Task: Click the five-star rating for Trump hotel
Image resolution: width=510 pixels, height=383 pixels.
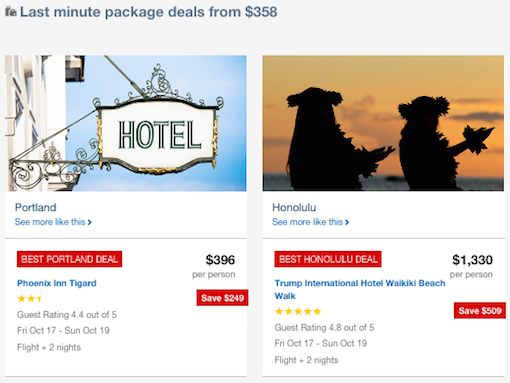Action: point(298,312)
